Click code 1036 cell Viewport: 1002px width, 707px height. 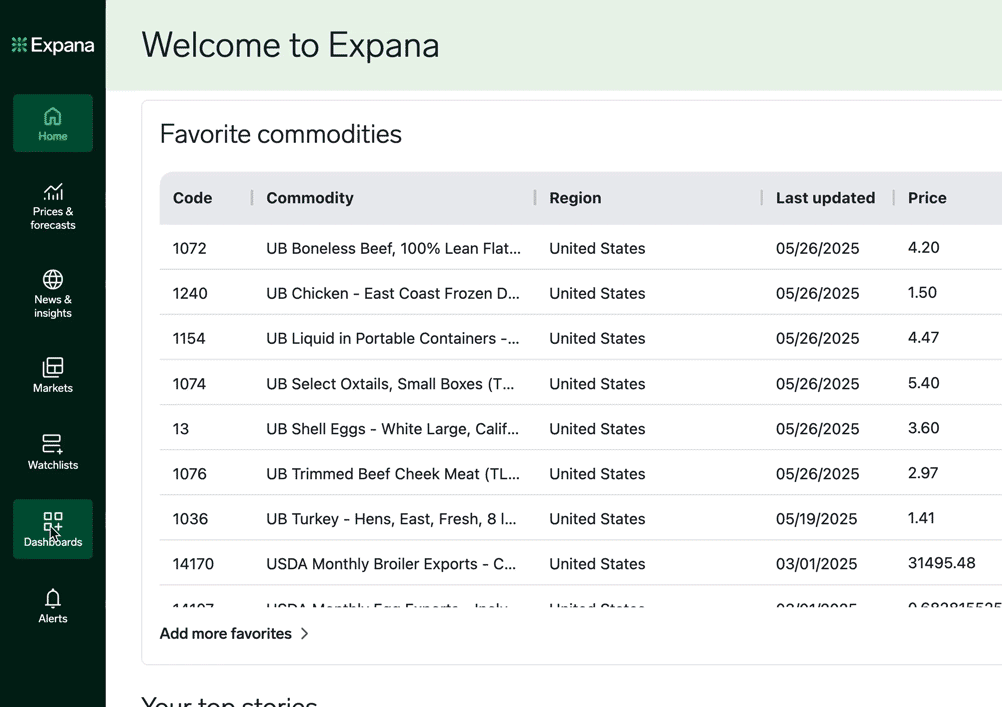click(190, 519)
